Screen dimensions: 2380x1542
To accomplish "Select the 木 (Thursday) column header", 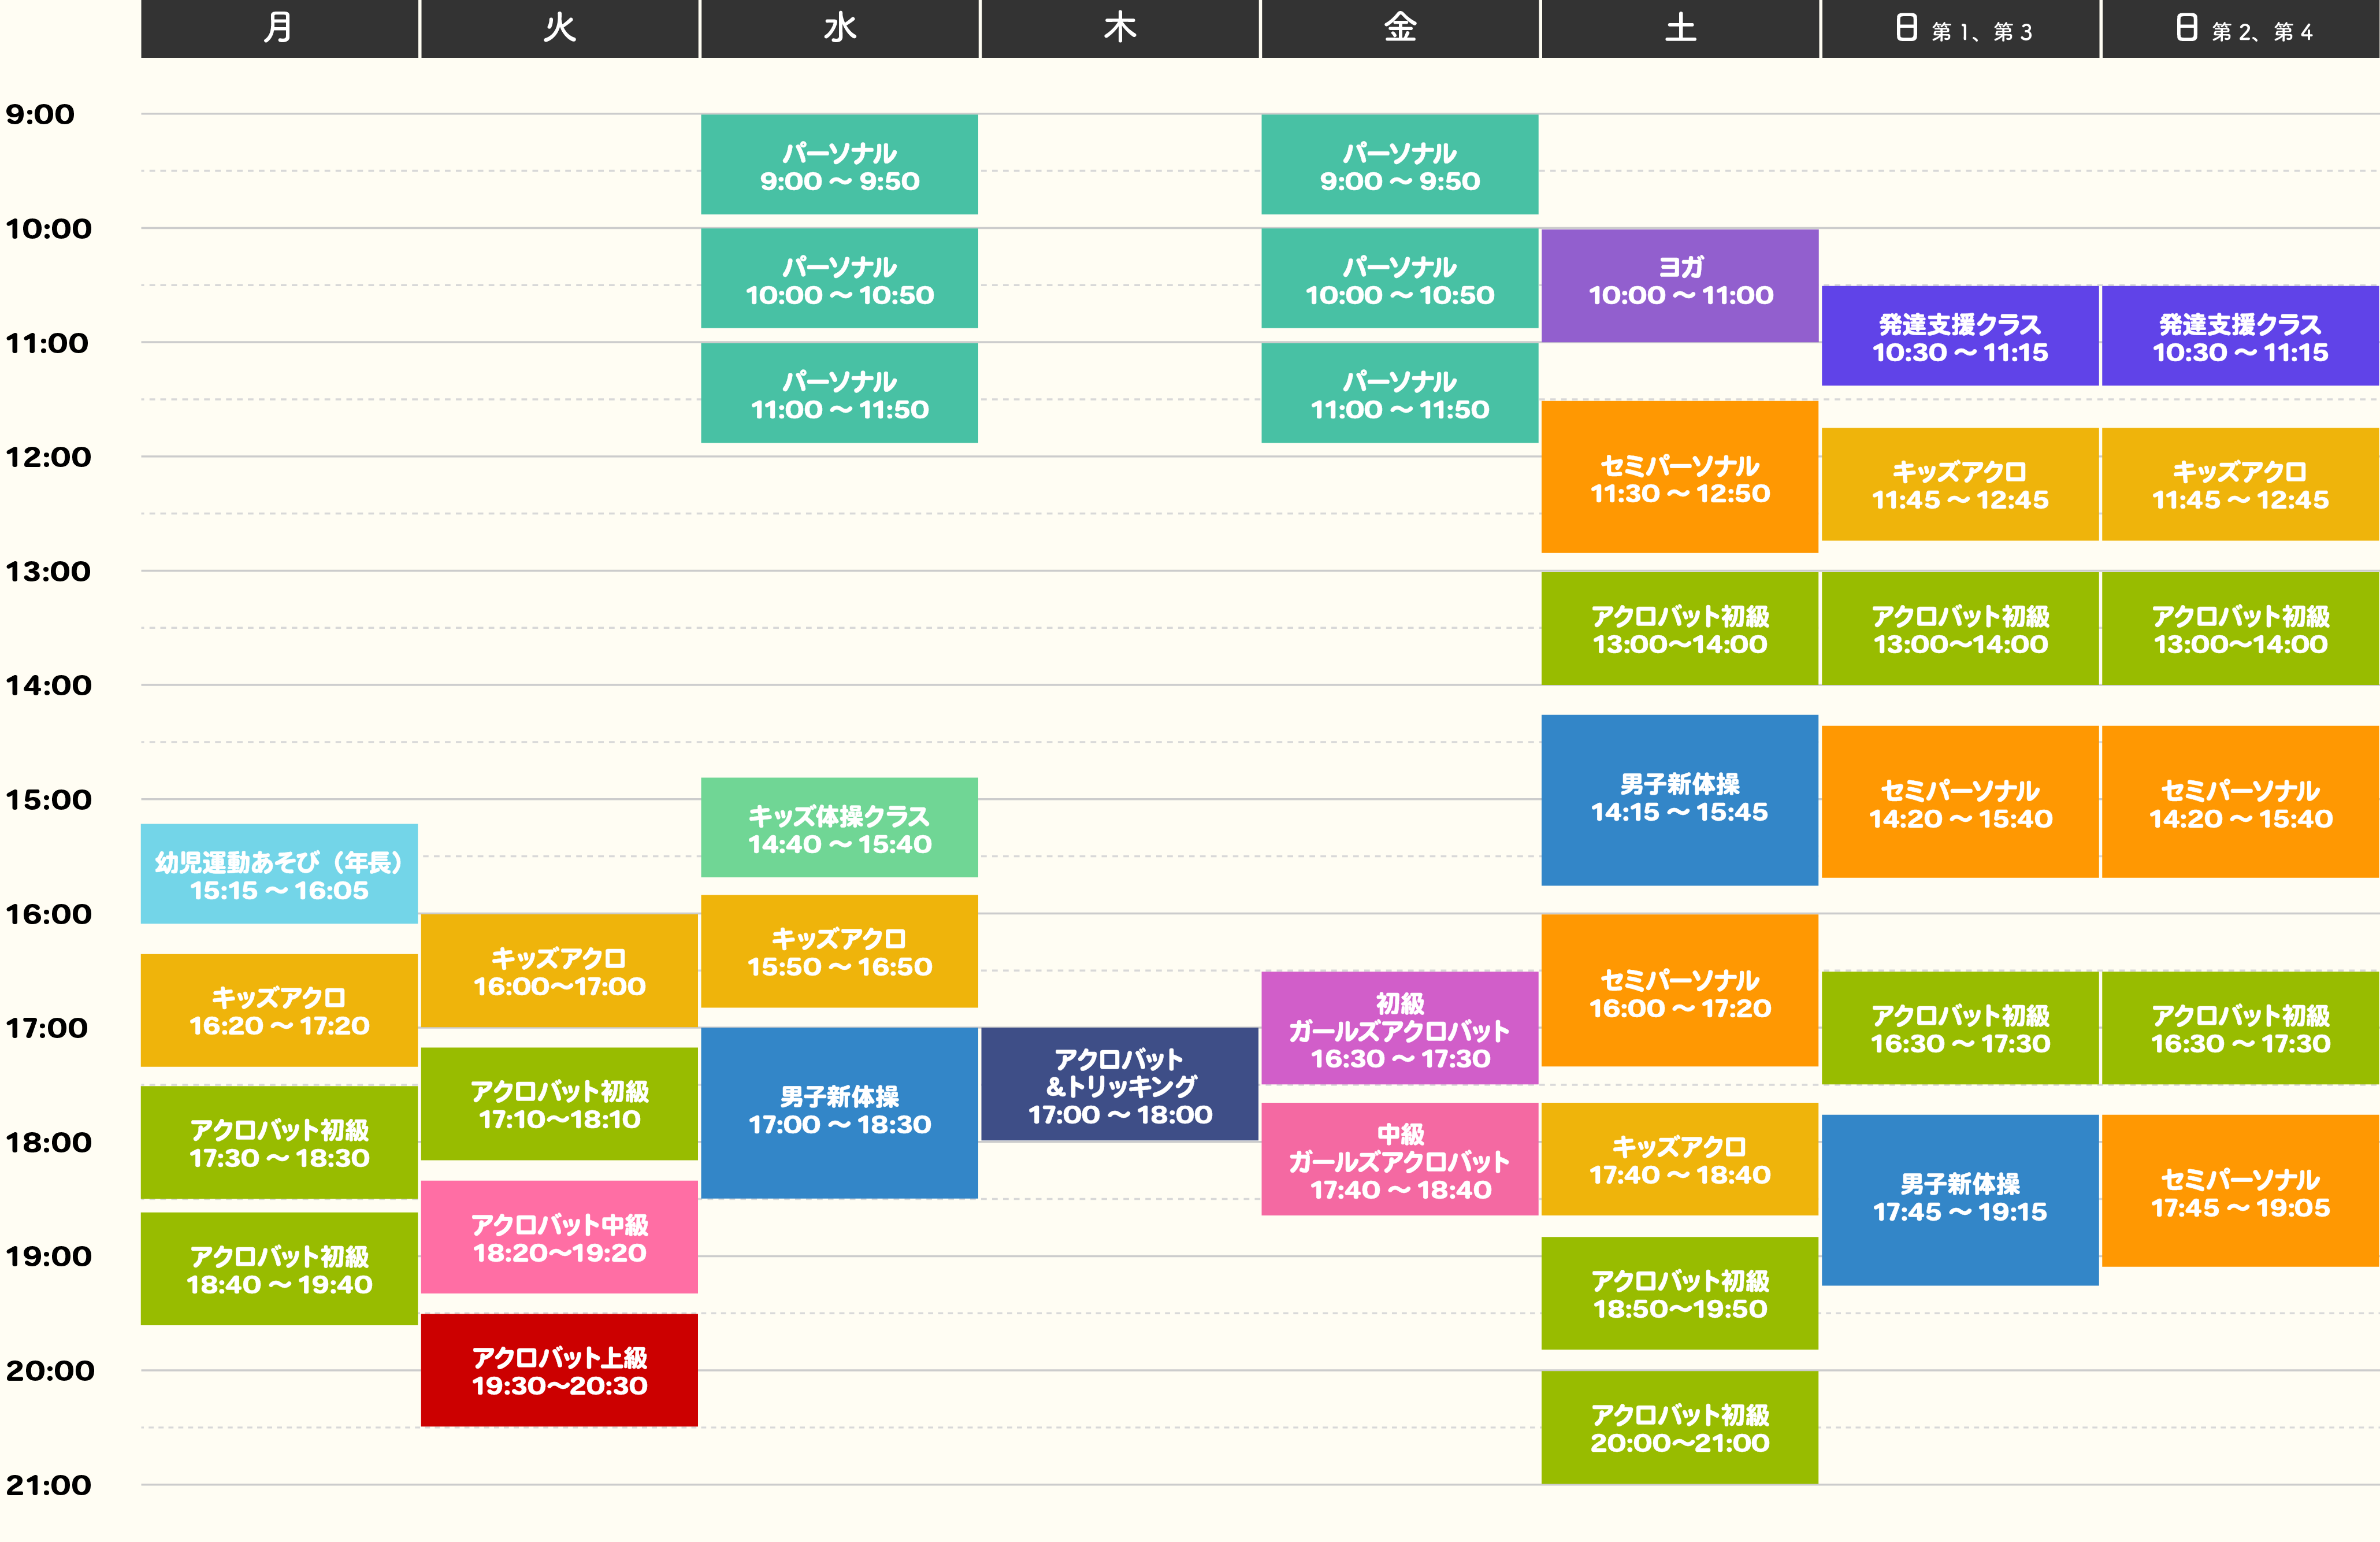I will coord(1119,28).
